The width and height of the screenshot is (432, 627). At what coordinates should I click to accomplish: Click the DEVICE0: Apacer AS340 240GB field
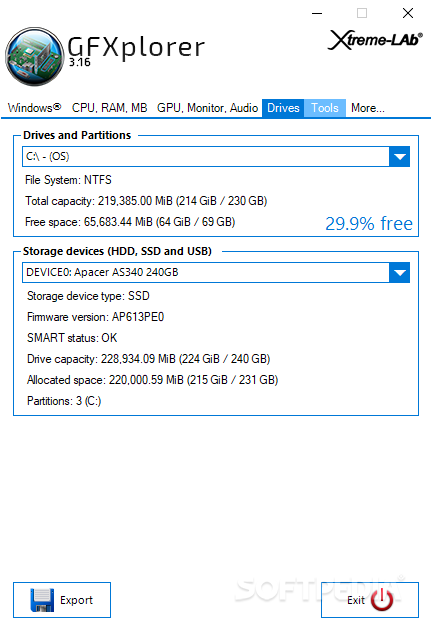[x=216, y=272]
